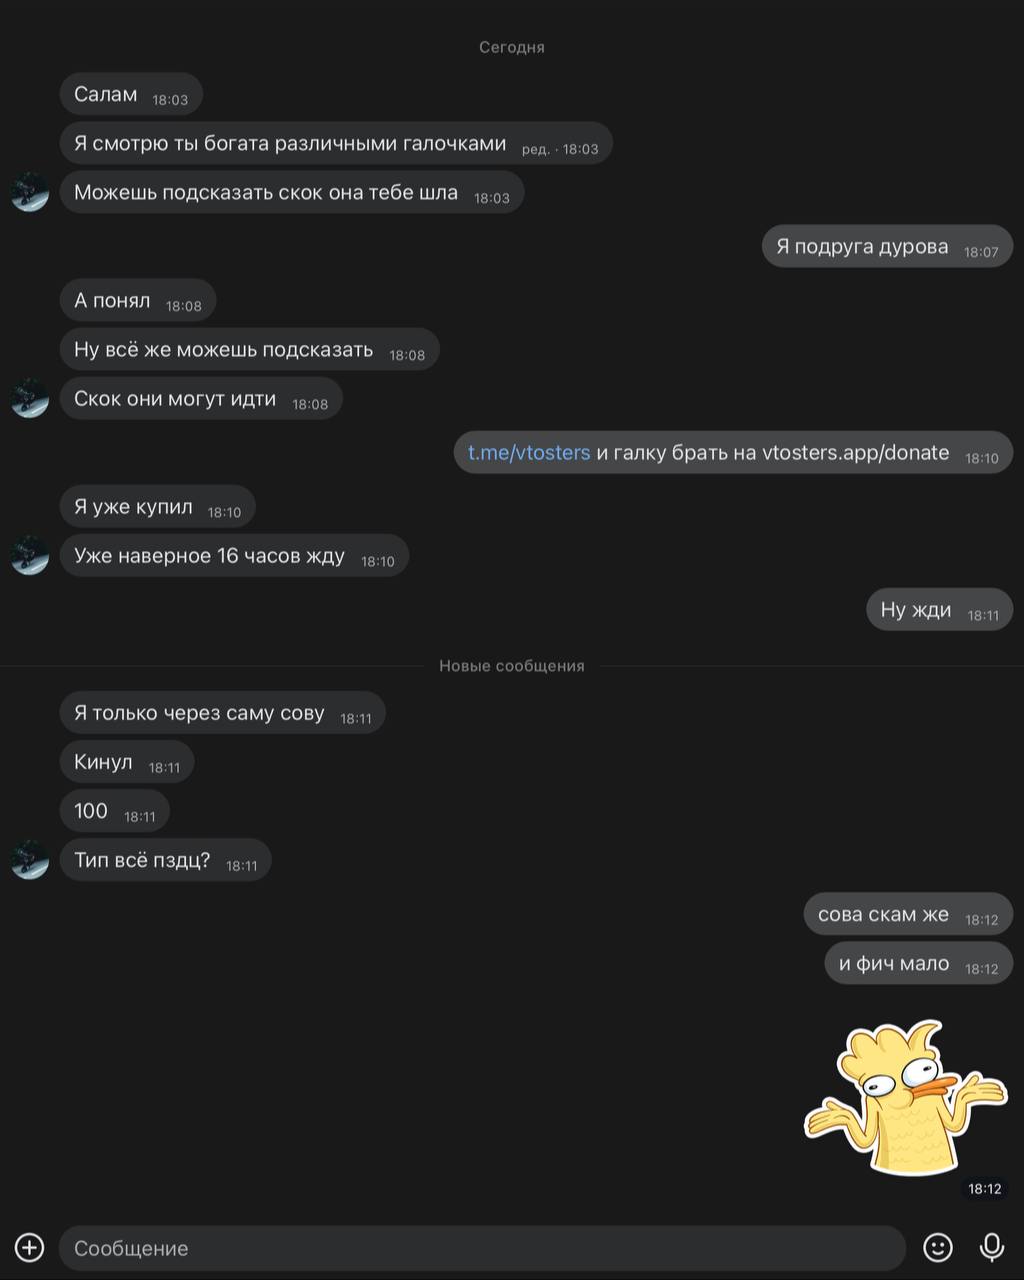This screenshot has width=1024, height=1280.
Task: Open sender avatar beside 'Можешь подсказать скок она тебе шла'
Action: (30, 192)
